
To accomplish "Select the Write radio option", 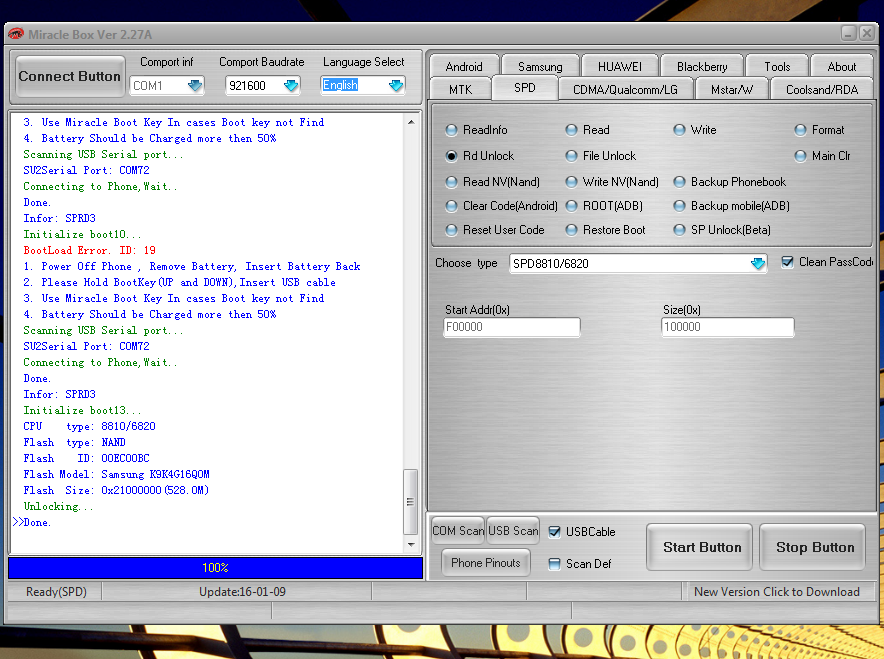I will (679, 130).
